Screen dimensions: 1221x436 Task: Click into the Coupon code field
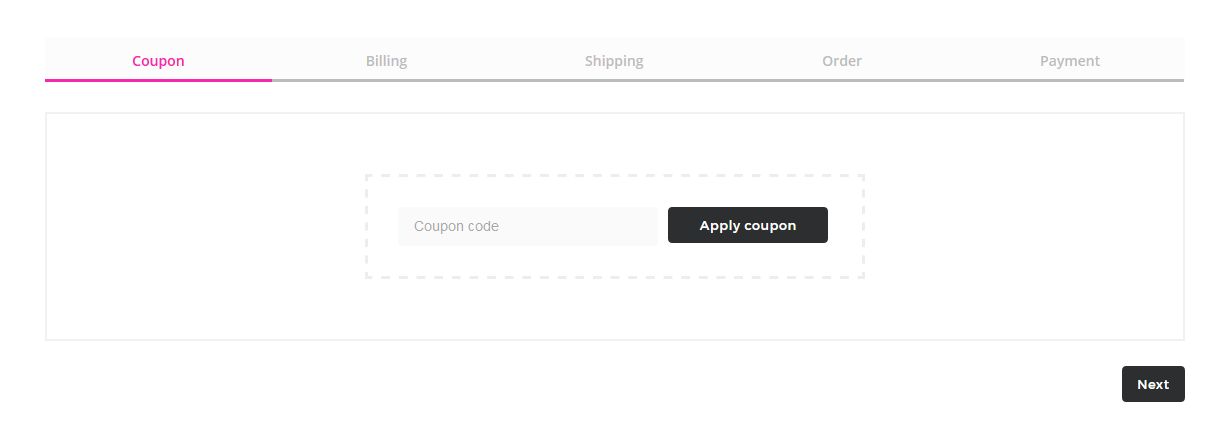[527, 226]
